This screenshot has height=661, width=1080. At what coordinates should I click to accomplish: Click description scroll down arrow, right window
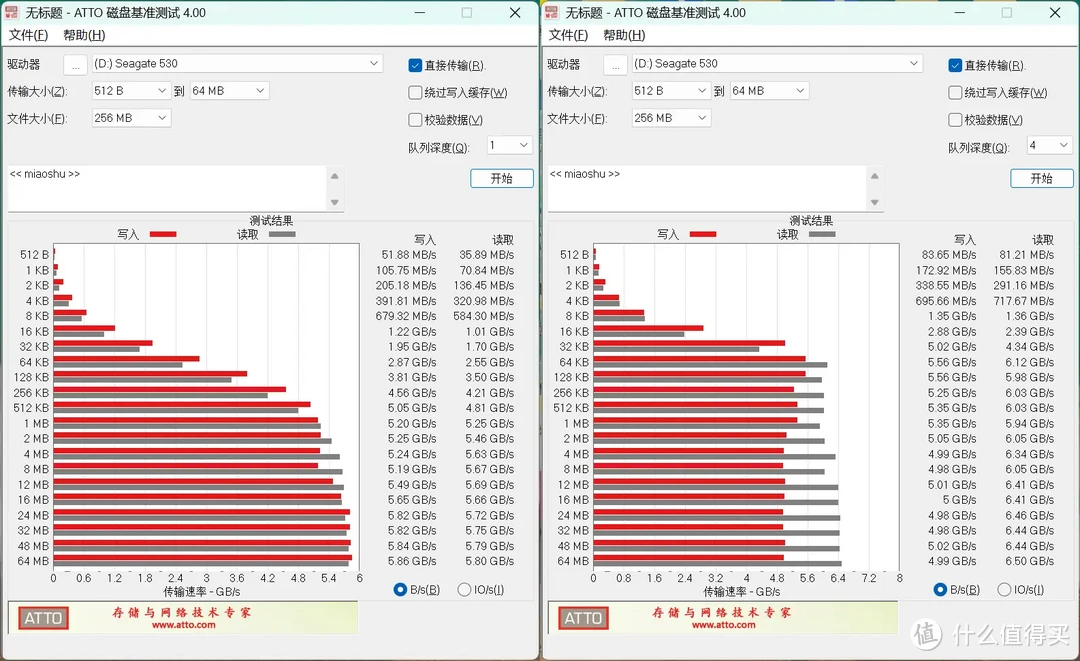click(875, 202)
